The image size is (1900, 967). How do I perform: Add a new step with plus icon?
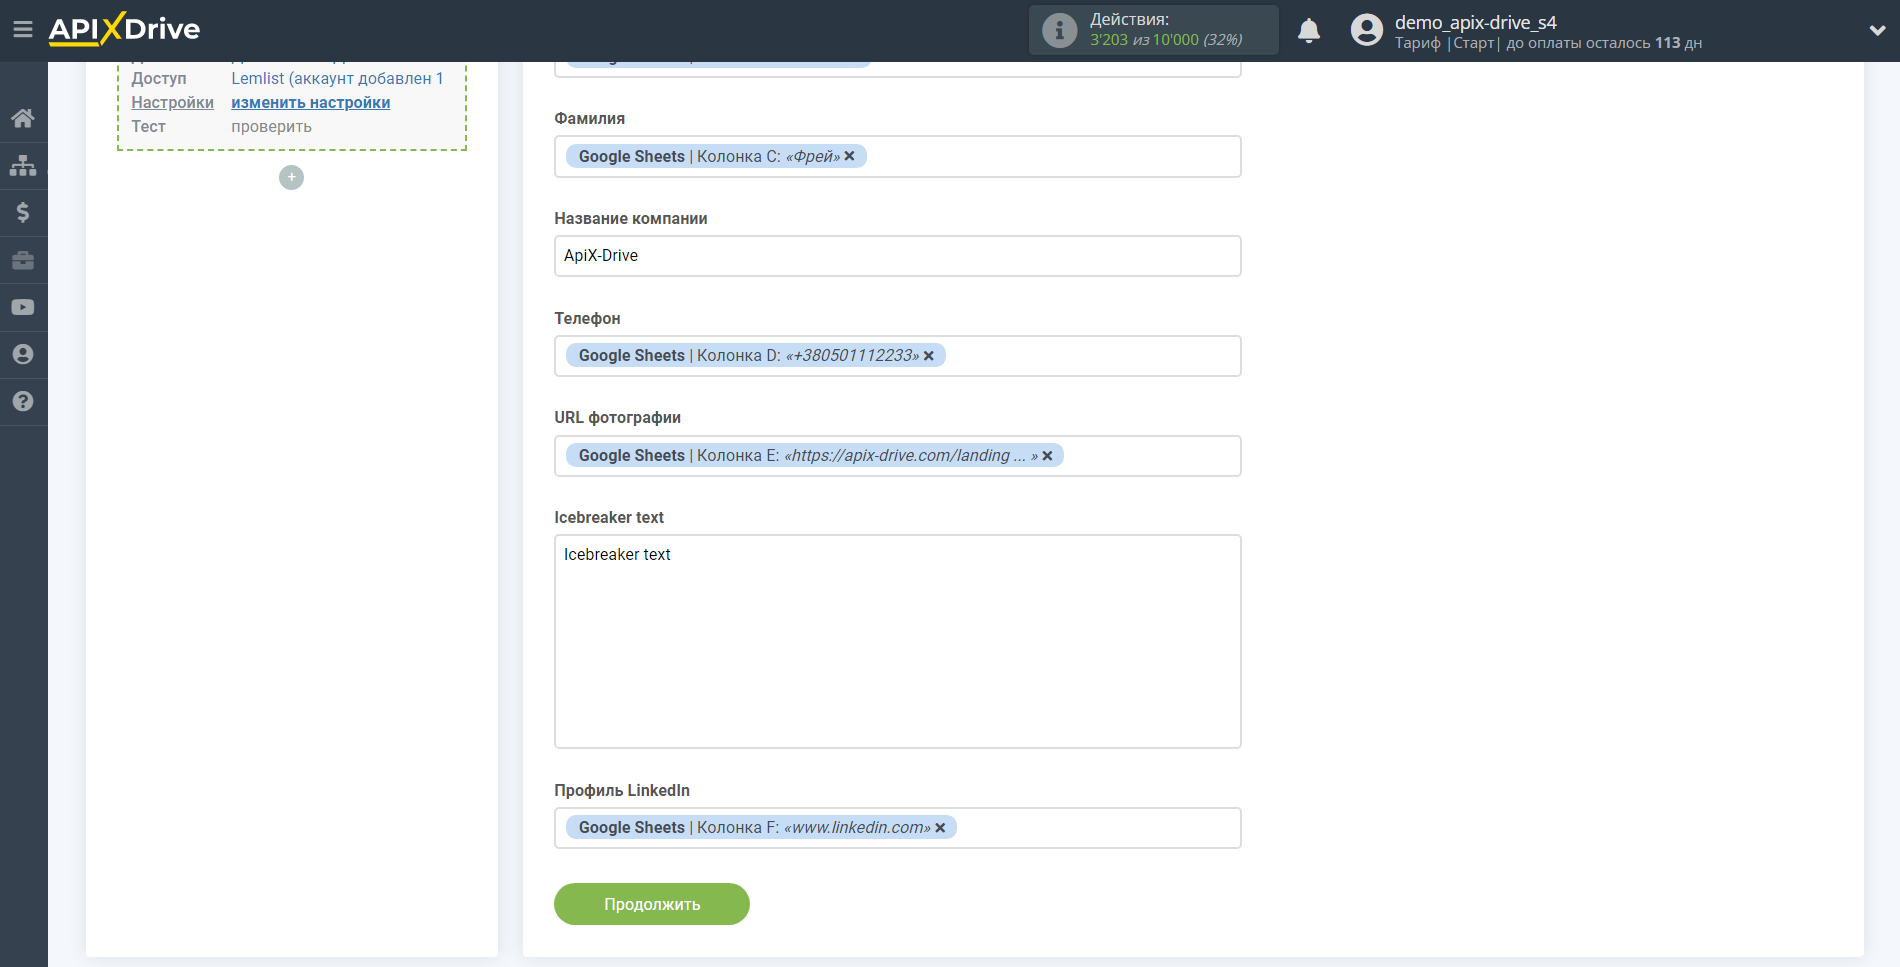point(291,177)
